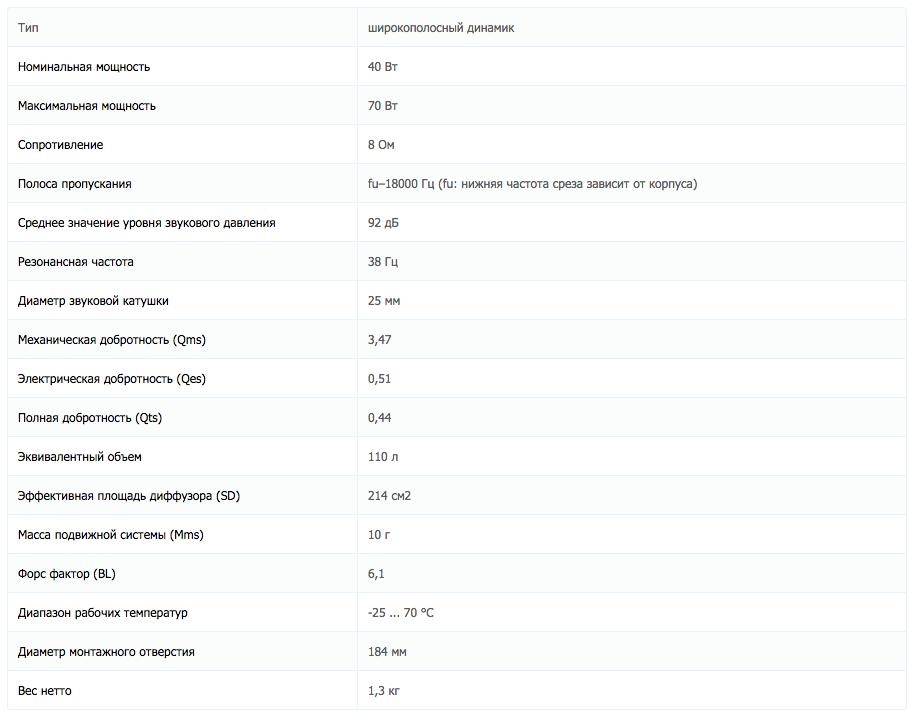Select the "214 см2" diffuser area value

click(390, 496)
